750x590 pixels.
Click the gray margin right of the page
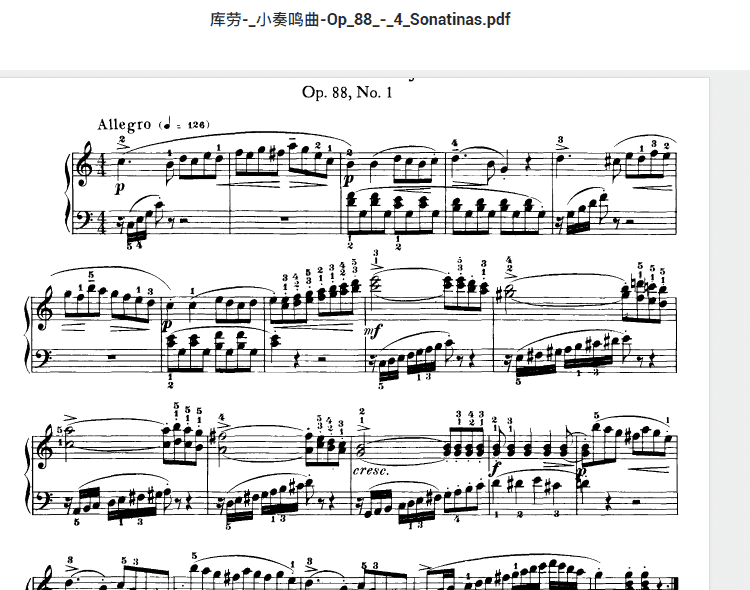point(730,333)
